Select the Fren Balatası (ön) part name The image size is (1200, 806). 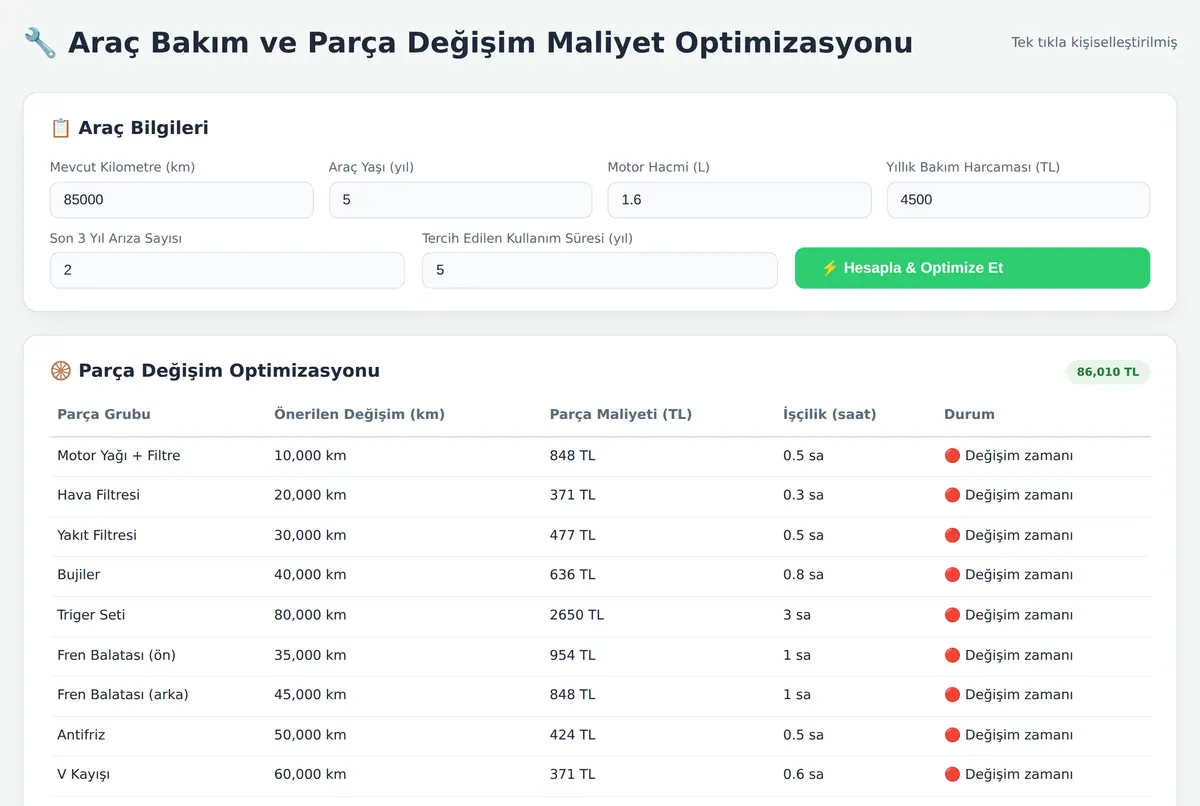[x=116, y=655]
